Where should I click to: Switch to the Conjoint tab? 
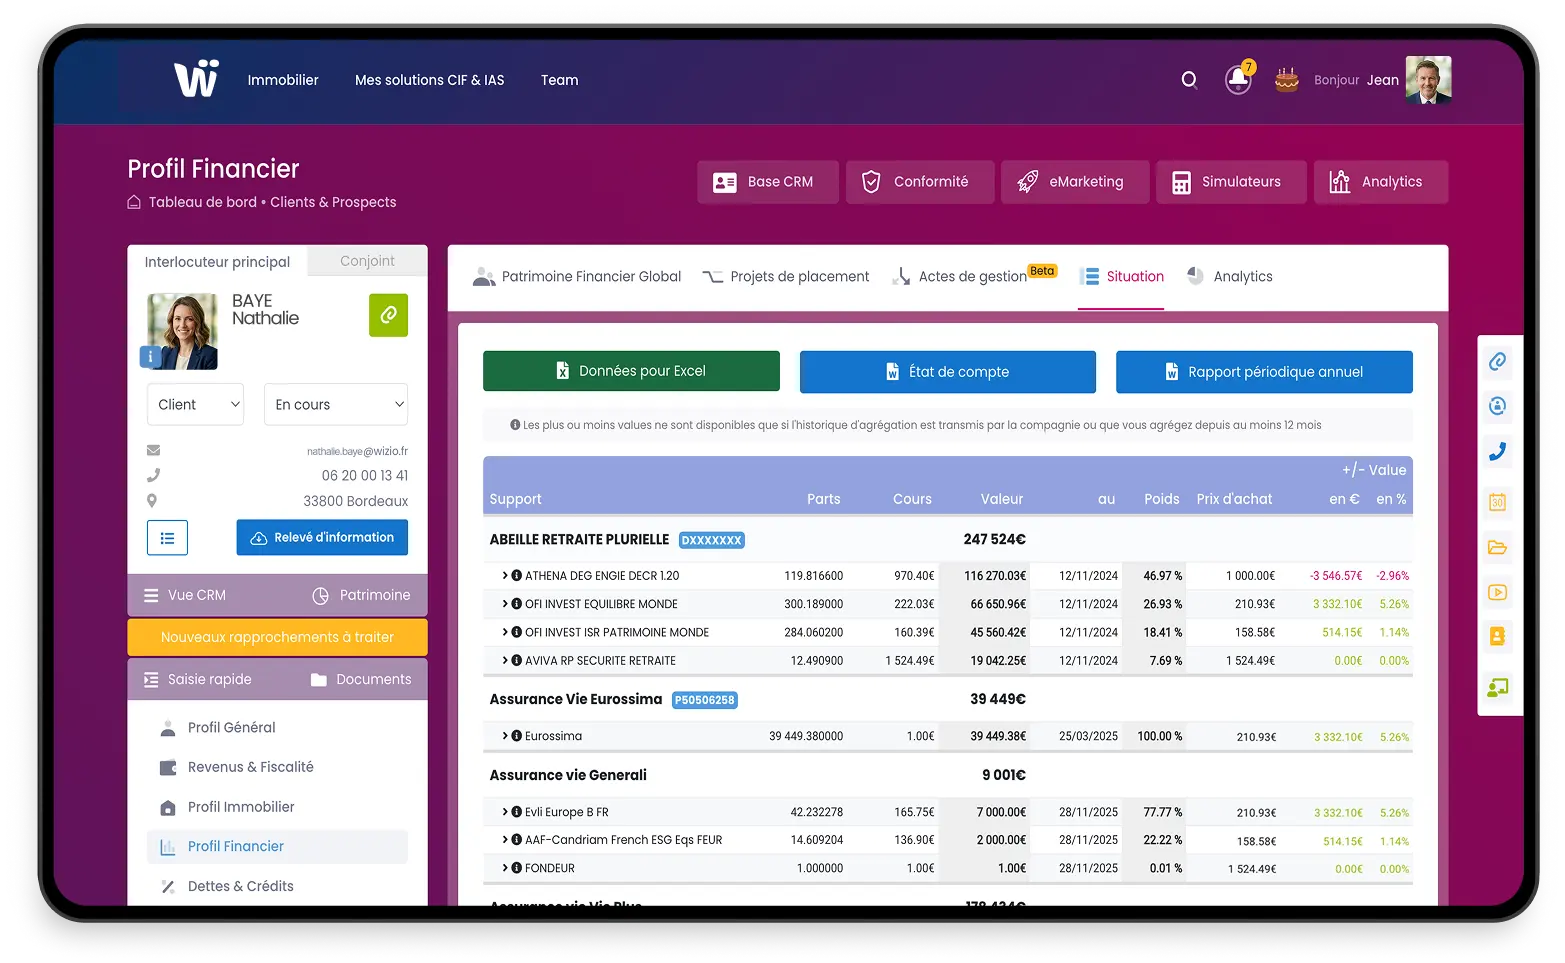point(367,261)
